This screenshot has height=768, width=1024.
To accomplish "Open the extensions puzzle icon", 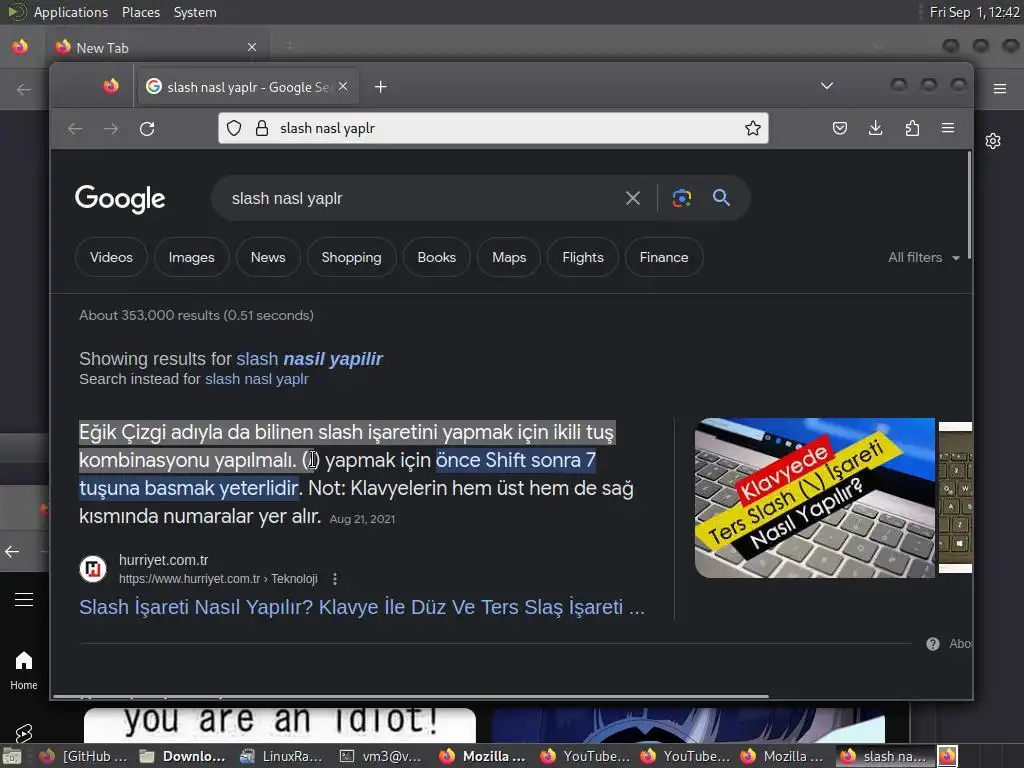I will [x=912, y=128].
